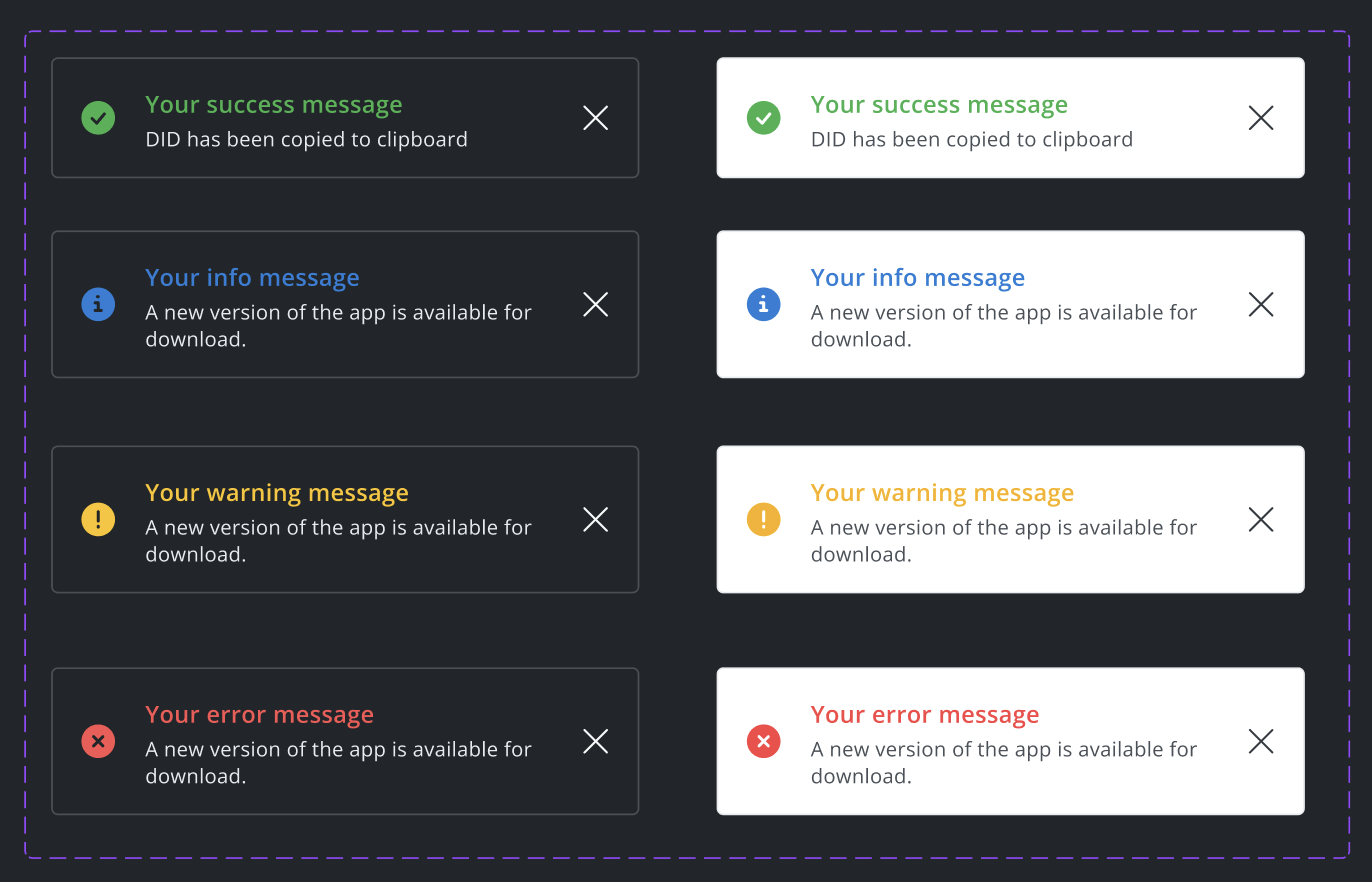Dismiss the dark warning notification
Screen dimensions: 1372x882
595,519
